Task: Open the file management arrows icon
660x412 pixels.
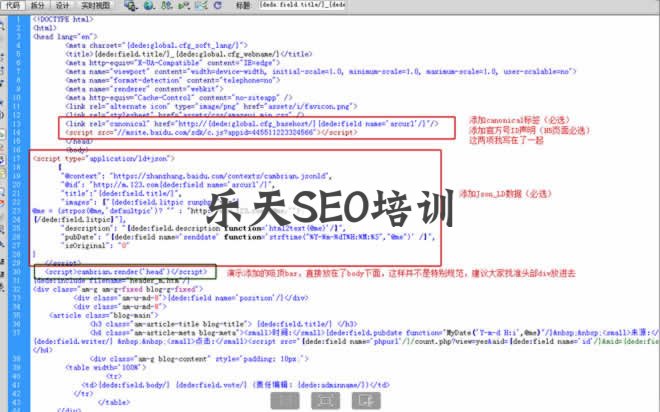Action: (167, 5)
